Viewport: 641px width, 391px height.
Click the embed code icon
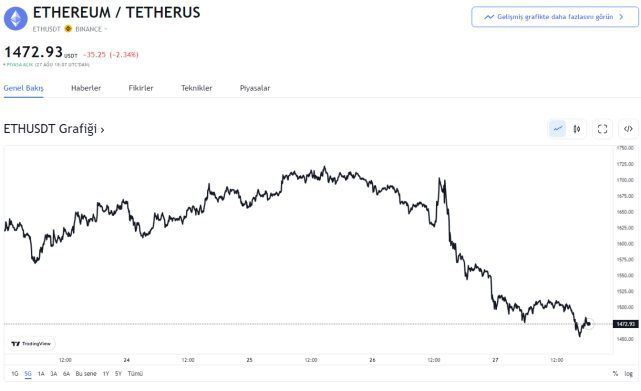(x=628, y=129)
